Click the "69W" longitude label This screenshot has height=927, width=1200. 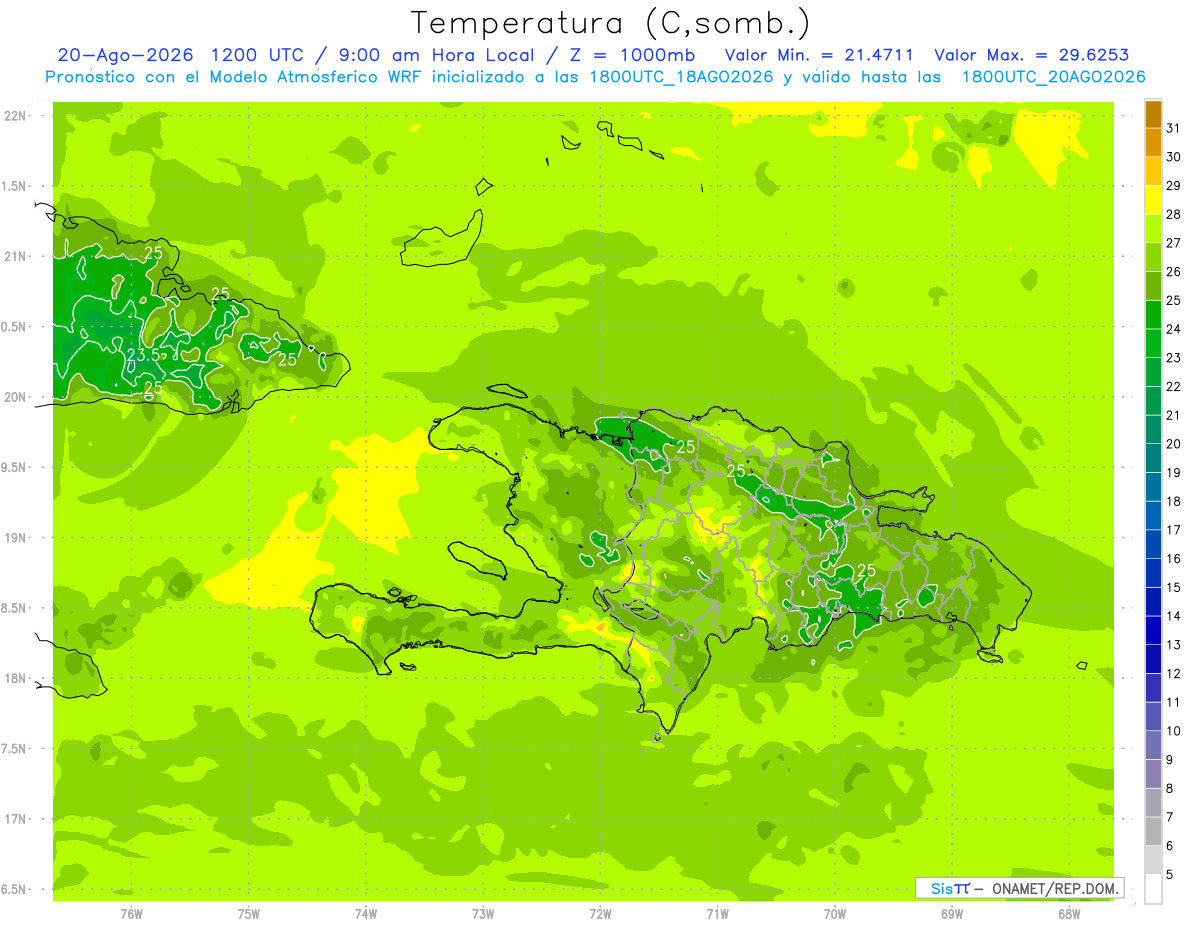point(952,913)
